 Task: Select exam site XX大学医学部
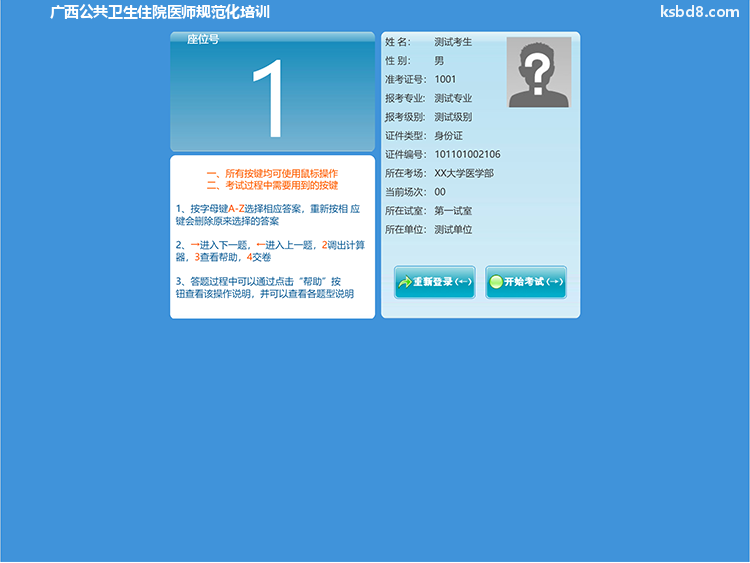coord(464,173)
